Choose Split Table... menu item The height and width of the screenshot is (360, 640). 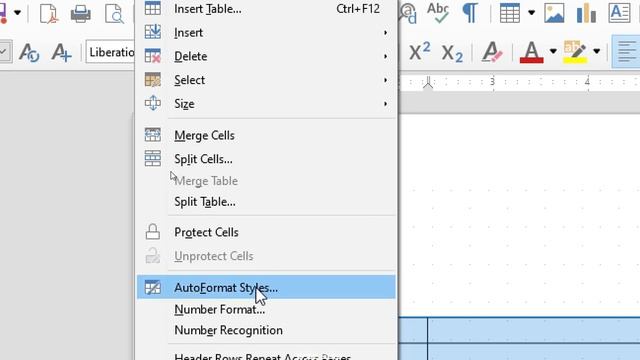(x=266, y=202)
